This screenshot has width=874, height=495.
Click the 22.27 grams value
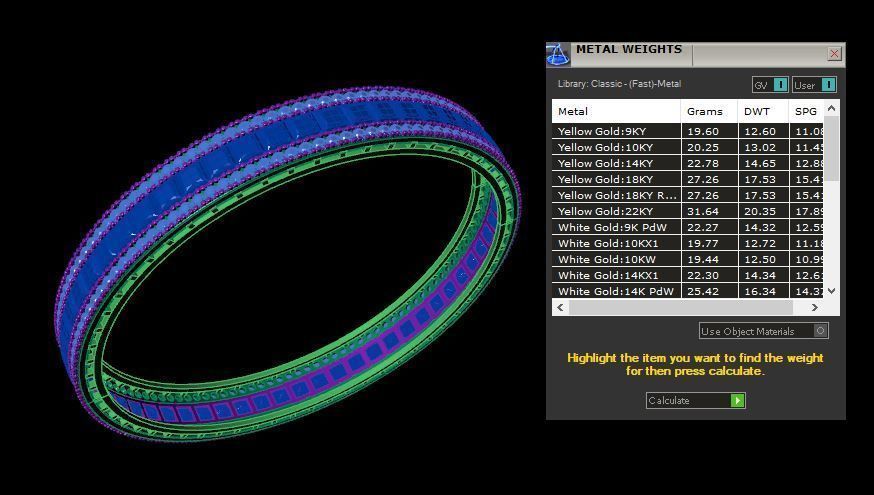703,227
